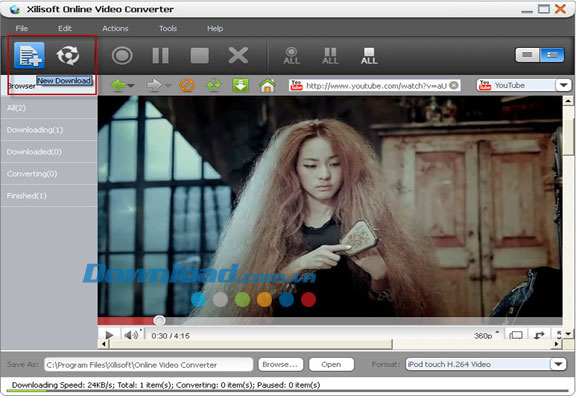
Task: Click the horizontal scrollbar thumb
Action: tap(251, 344)
